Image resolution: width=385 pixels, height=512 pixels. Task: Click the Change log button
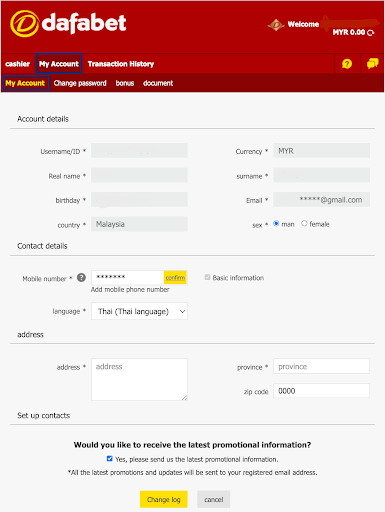pos(163,499)
